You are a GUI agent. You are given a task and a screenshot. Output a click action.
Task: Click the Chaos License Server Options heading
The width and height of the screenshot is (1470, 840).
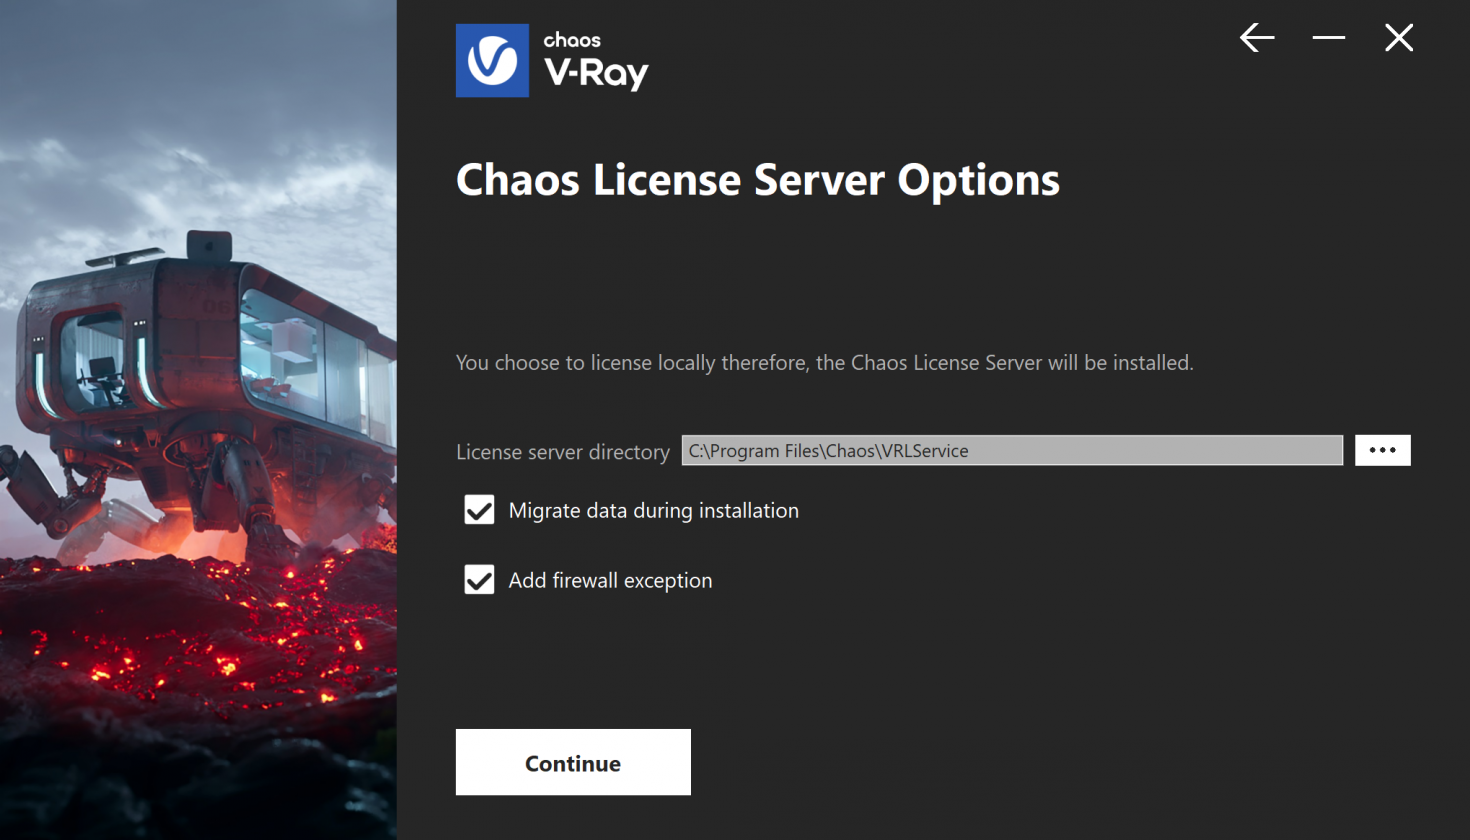(757, 180)
